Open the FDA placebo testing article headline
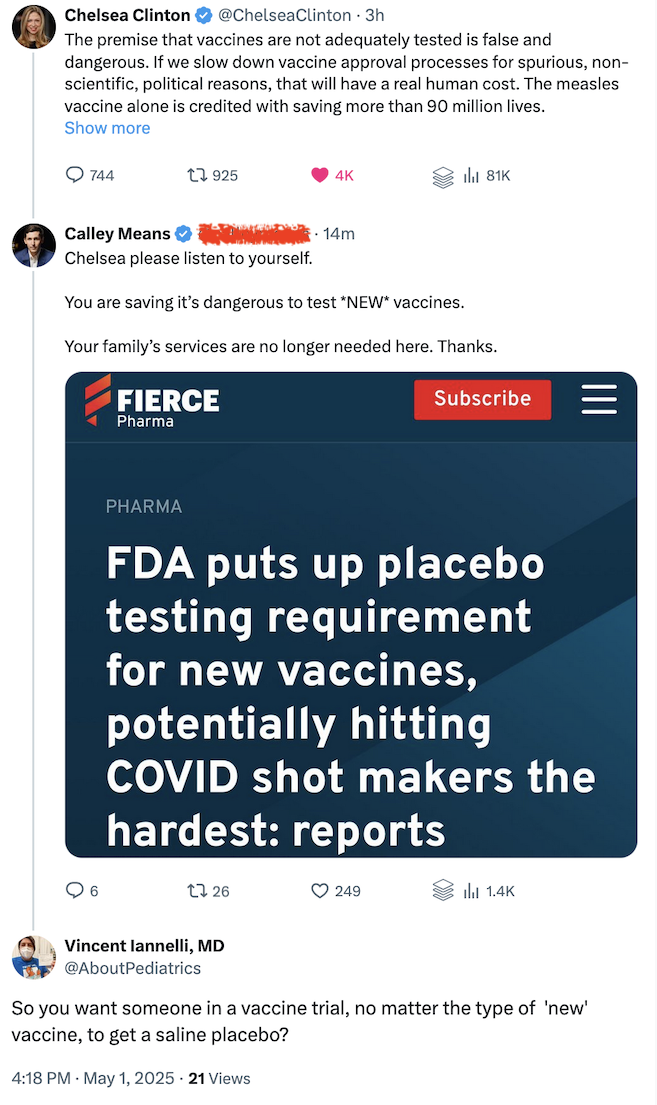This screenshot has width=657, height=1105. point(351,697)
